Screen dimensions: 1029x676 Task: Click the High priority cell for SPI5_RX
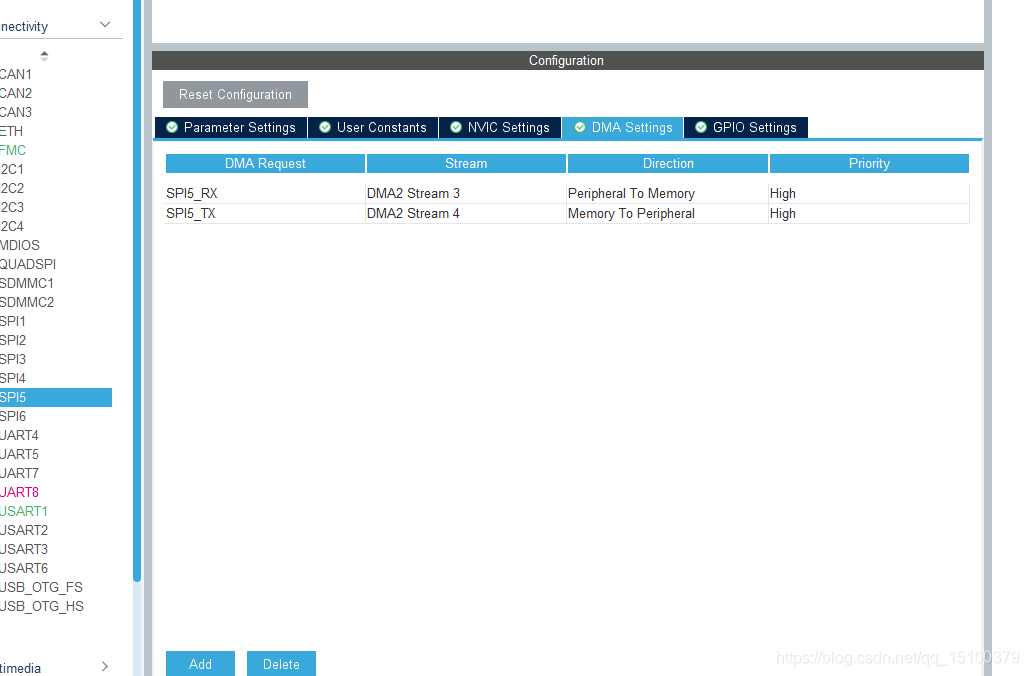click(869, 194)
